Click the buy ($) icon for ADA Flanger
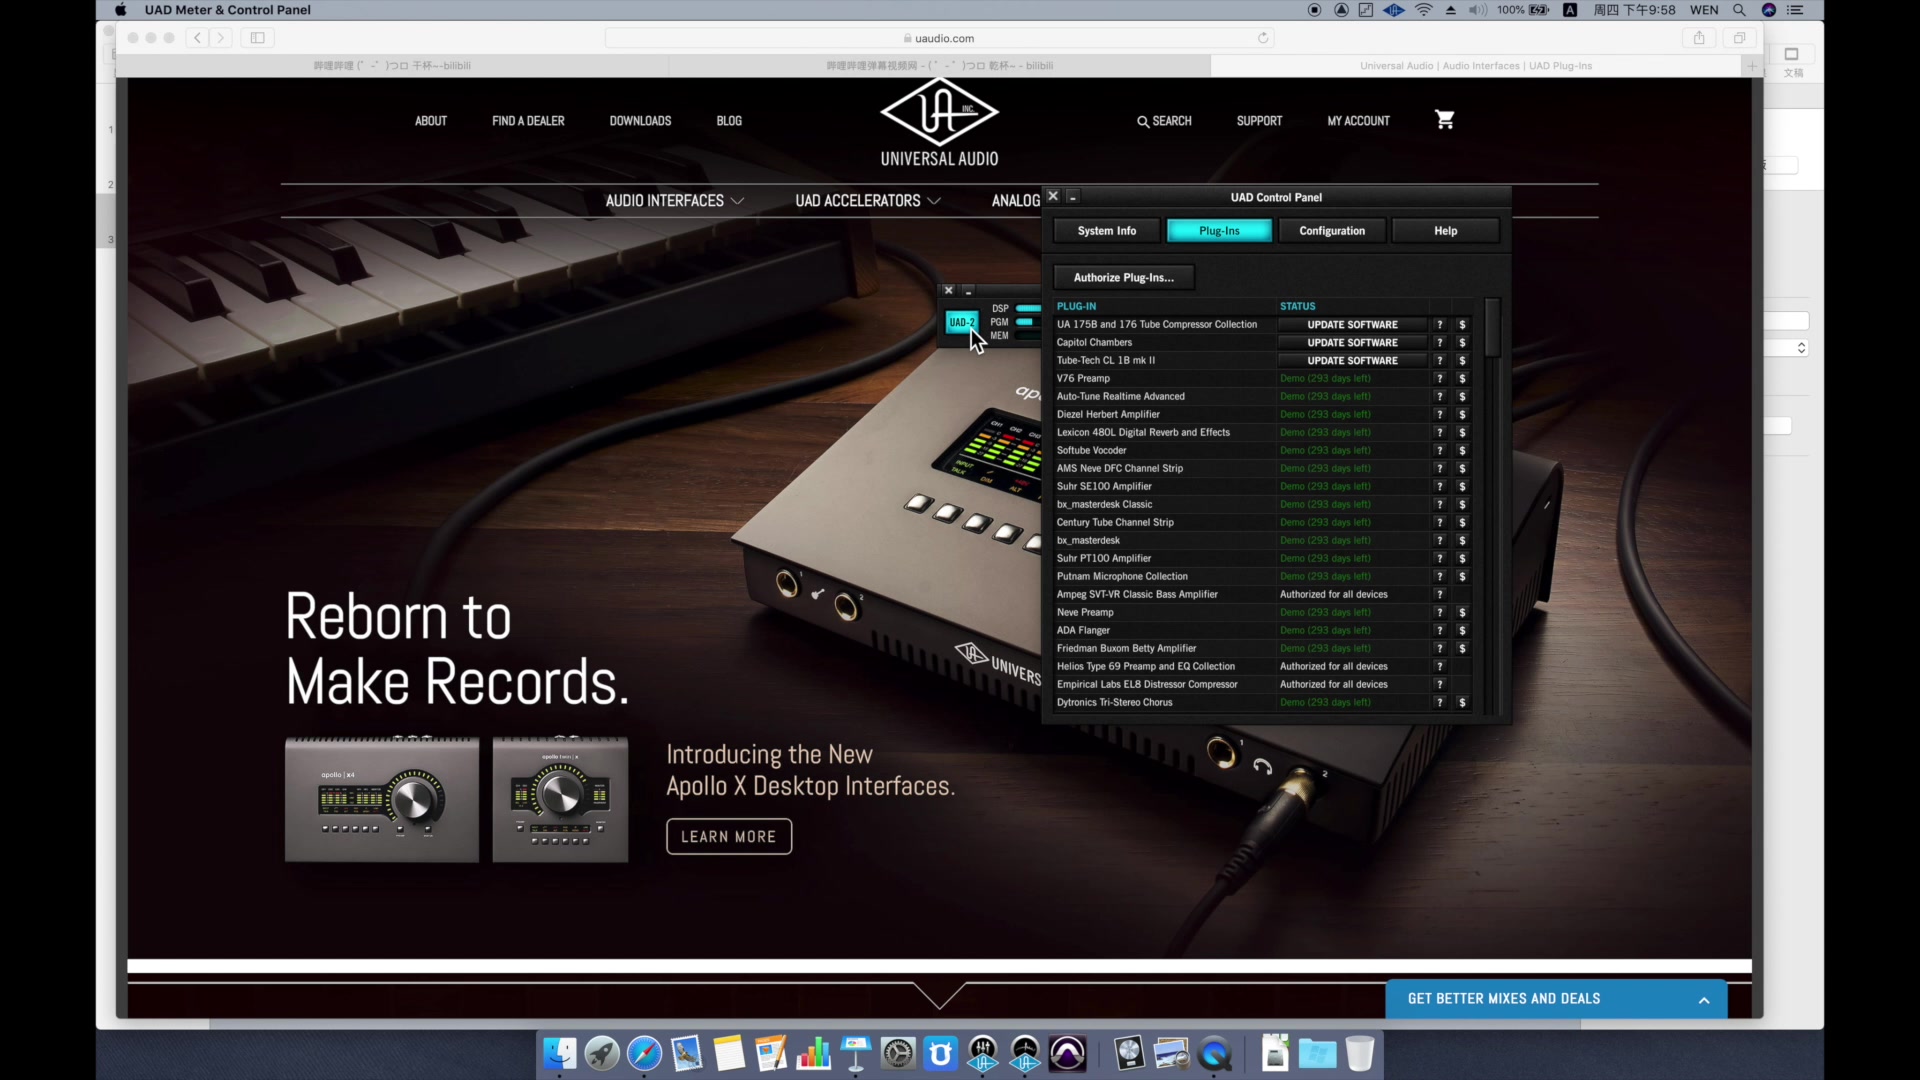The height and width of the screenshot is (1080, 1920). pyautogui.click(x=1462, y=631)
